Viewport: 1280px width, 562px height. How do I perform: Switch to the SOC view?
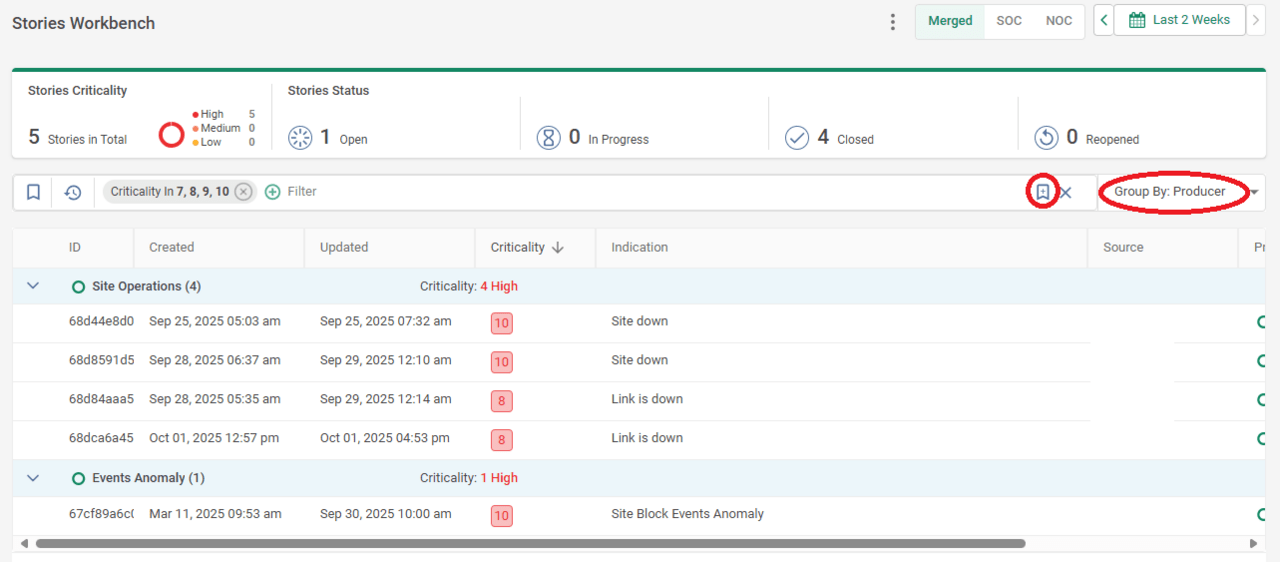(x=1009, y=21)
